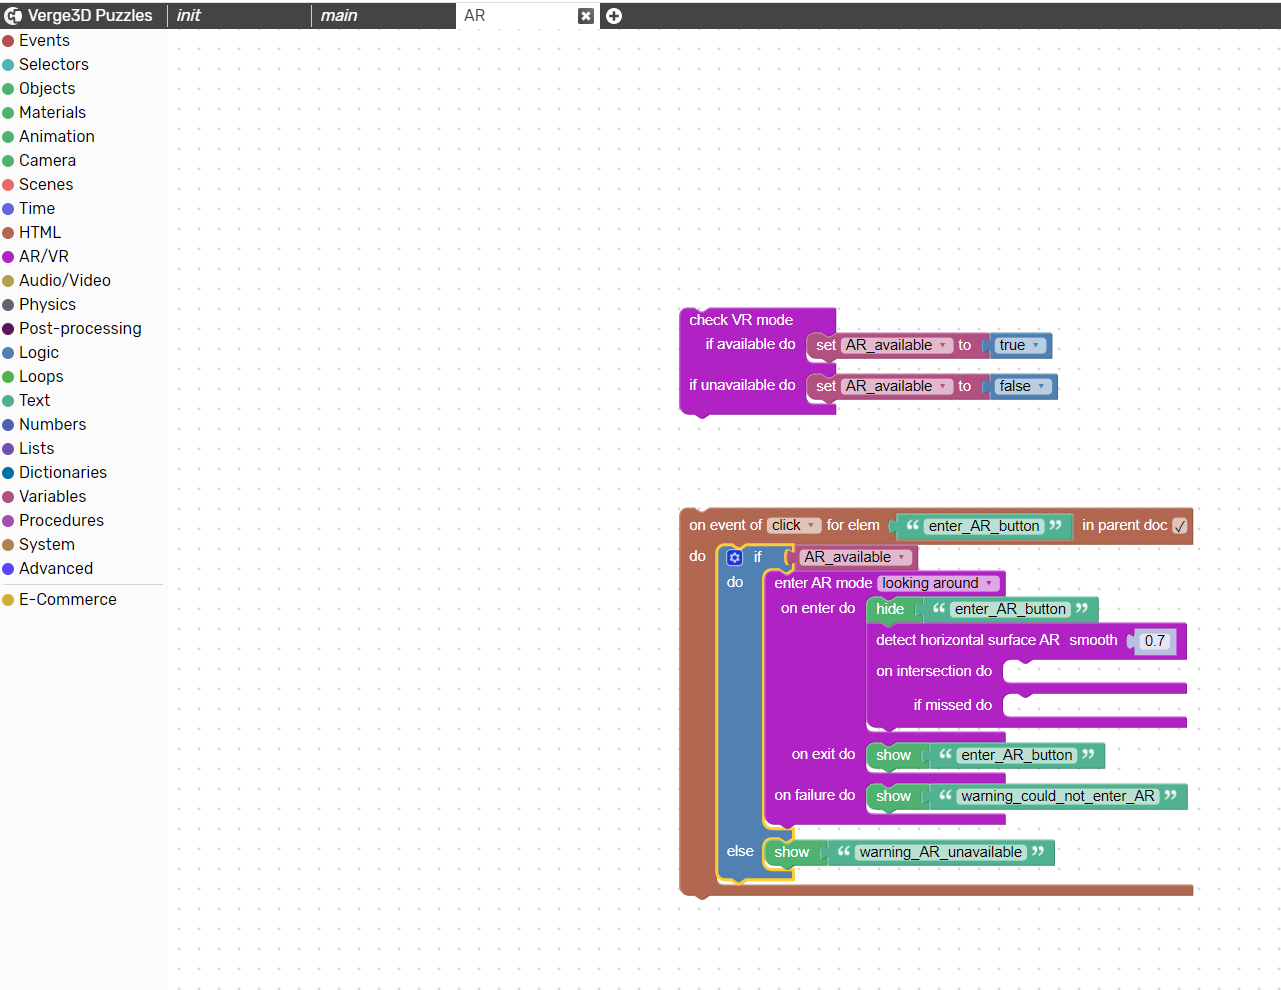Open AR_available dropdown in 'if unavailable' row

coord(896,386)
